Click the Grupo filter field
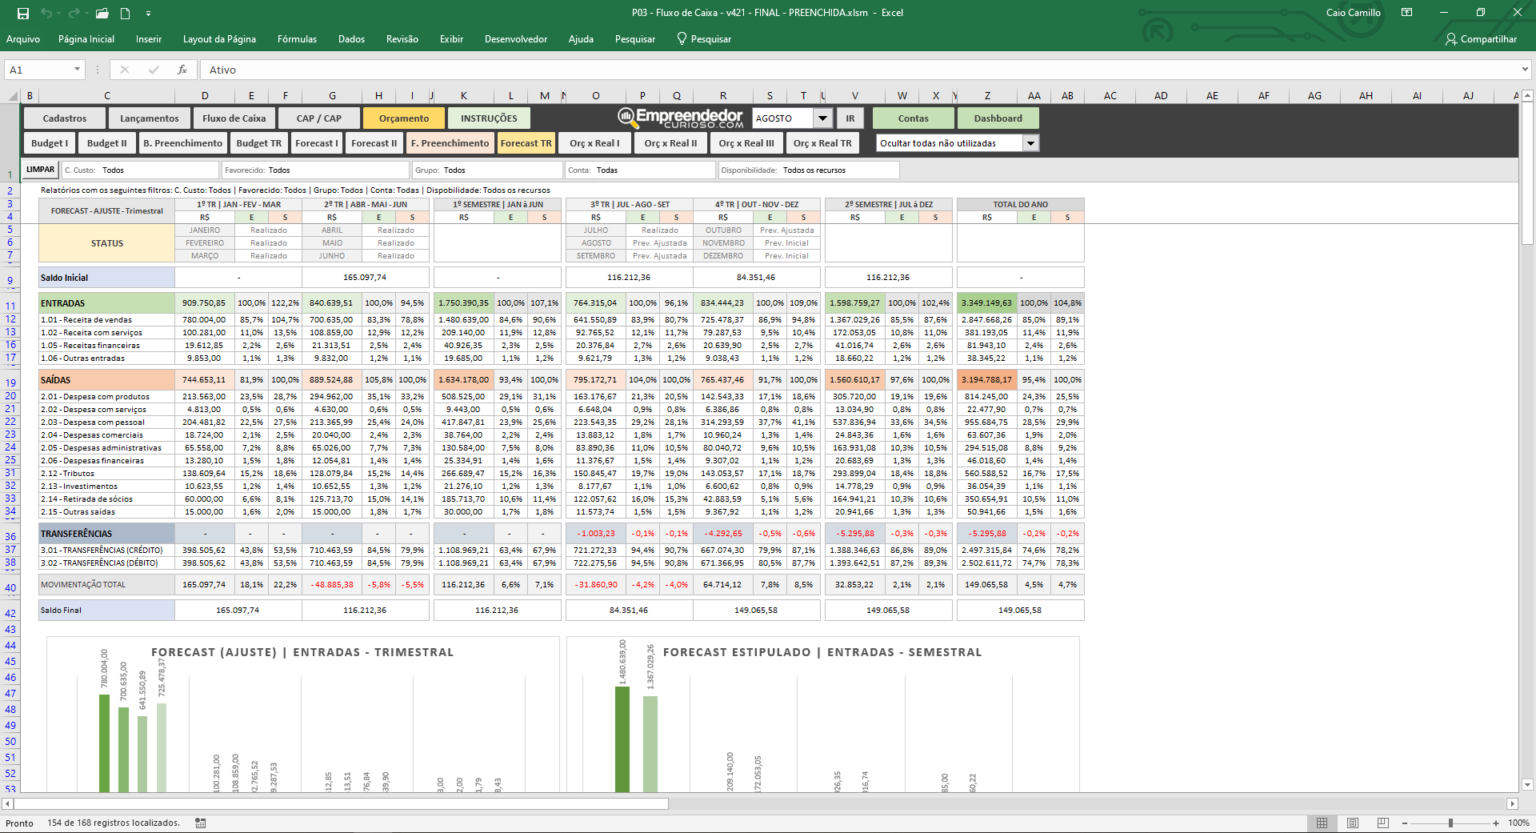Image resolution: width=1536 pixels, height=833 pixels. pyautogui.click(x=488, y=170)
